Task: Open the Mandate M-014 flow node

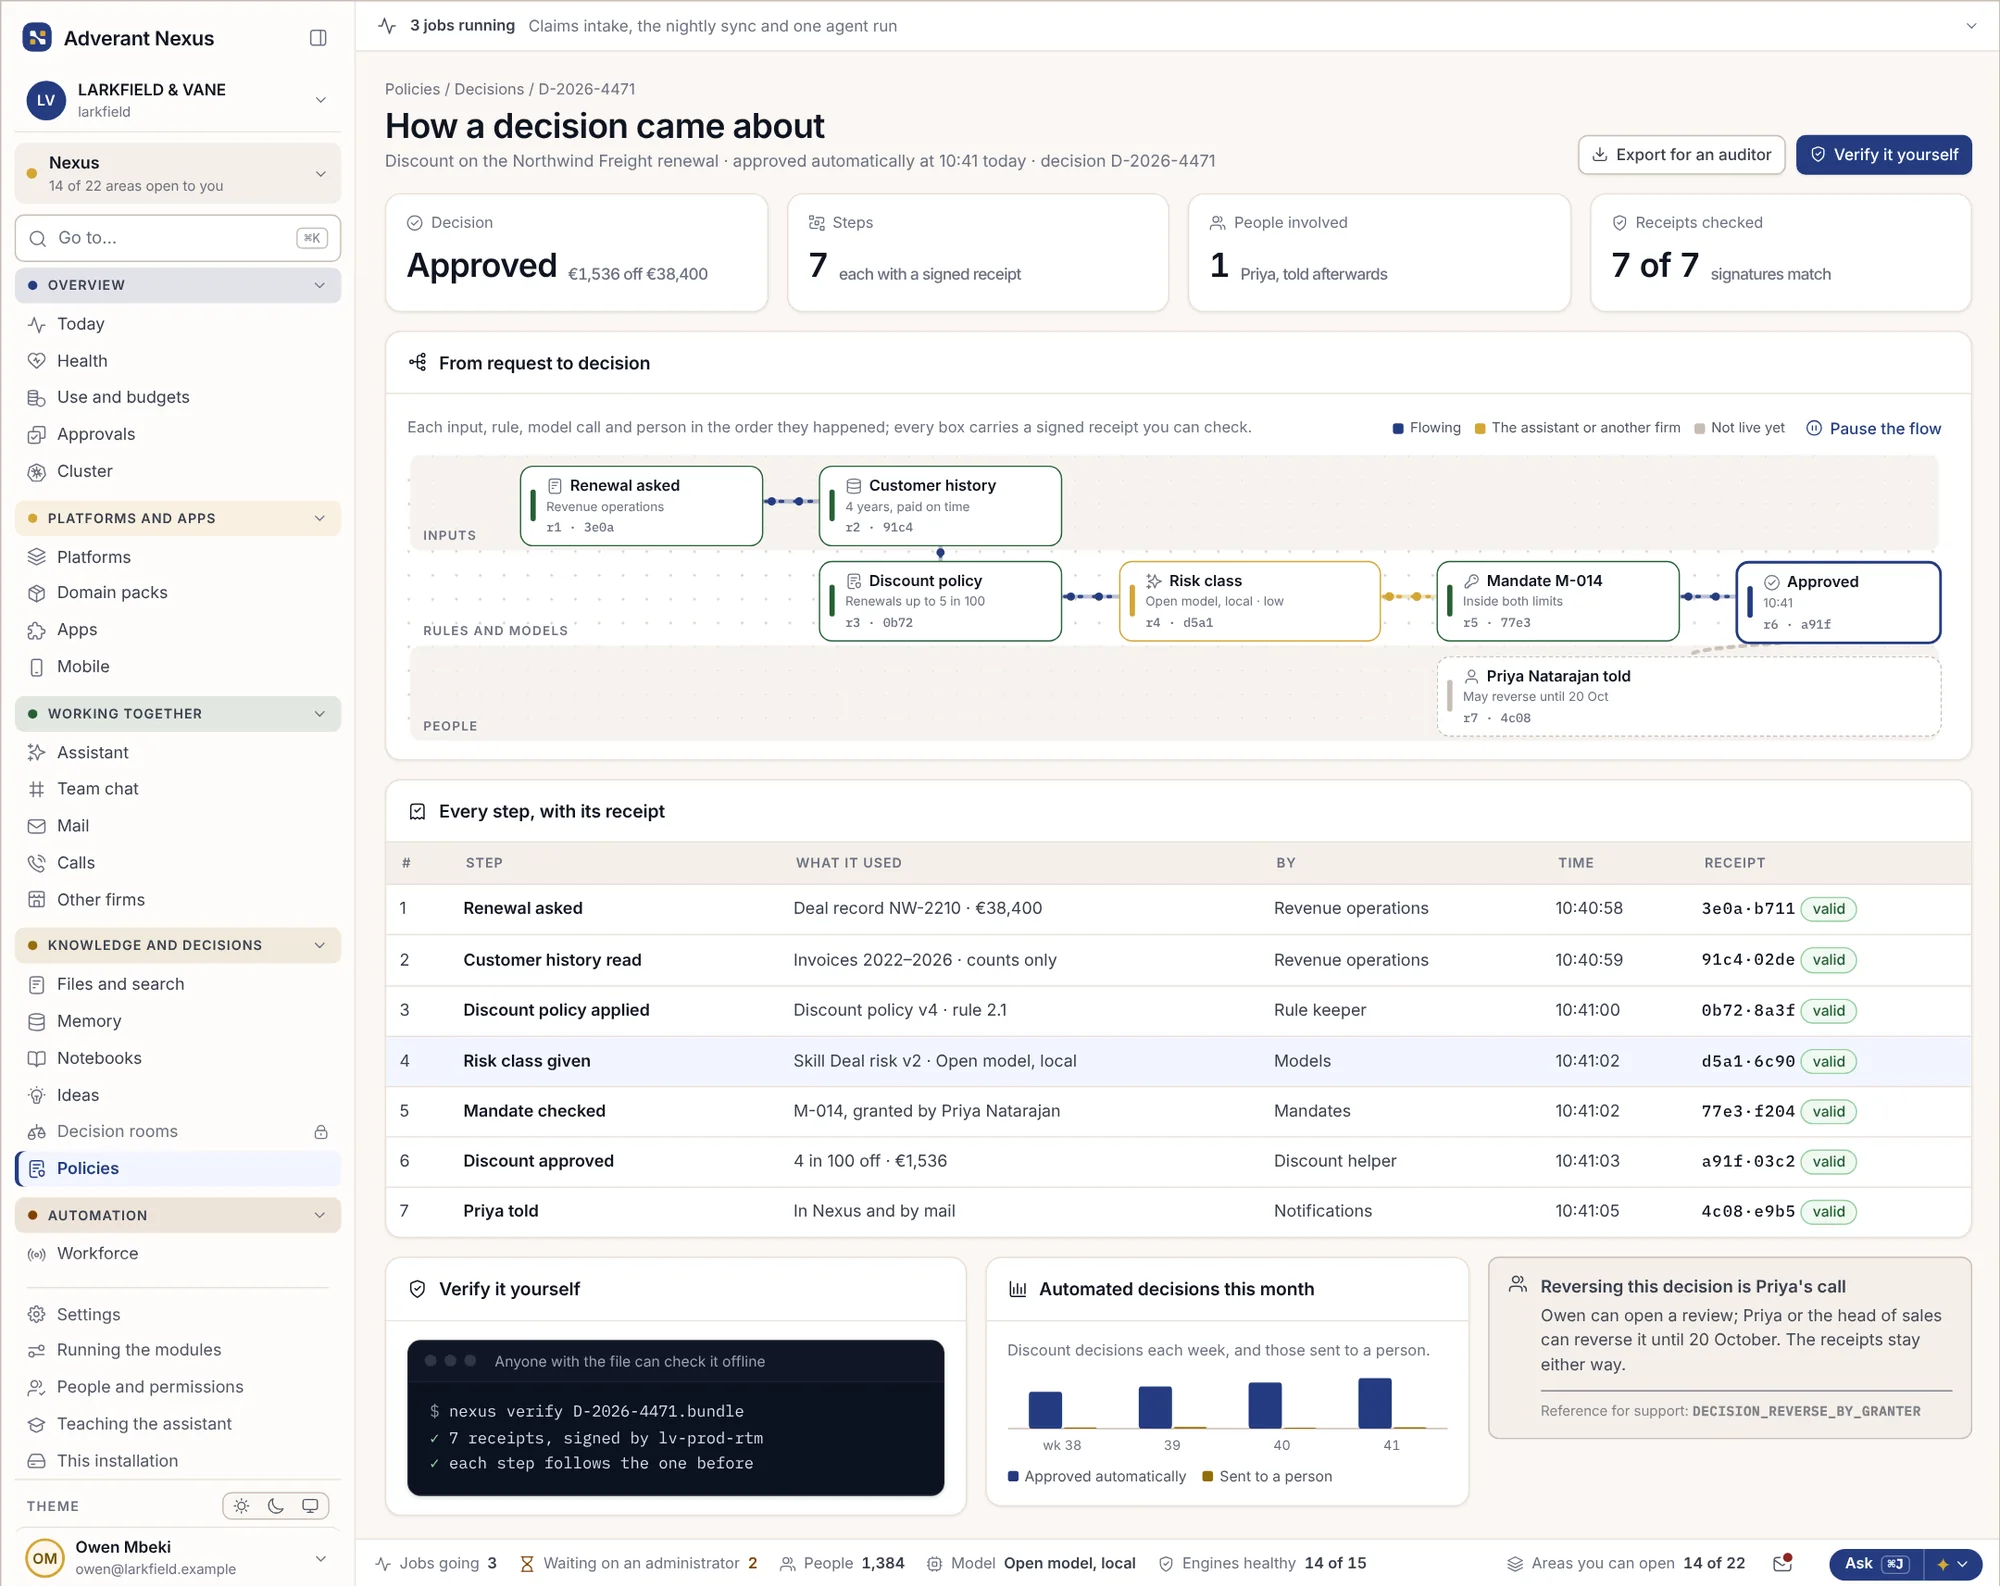Action: [1558, 601]
